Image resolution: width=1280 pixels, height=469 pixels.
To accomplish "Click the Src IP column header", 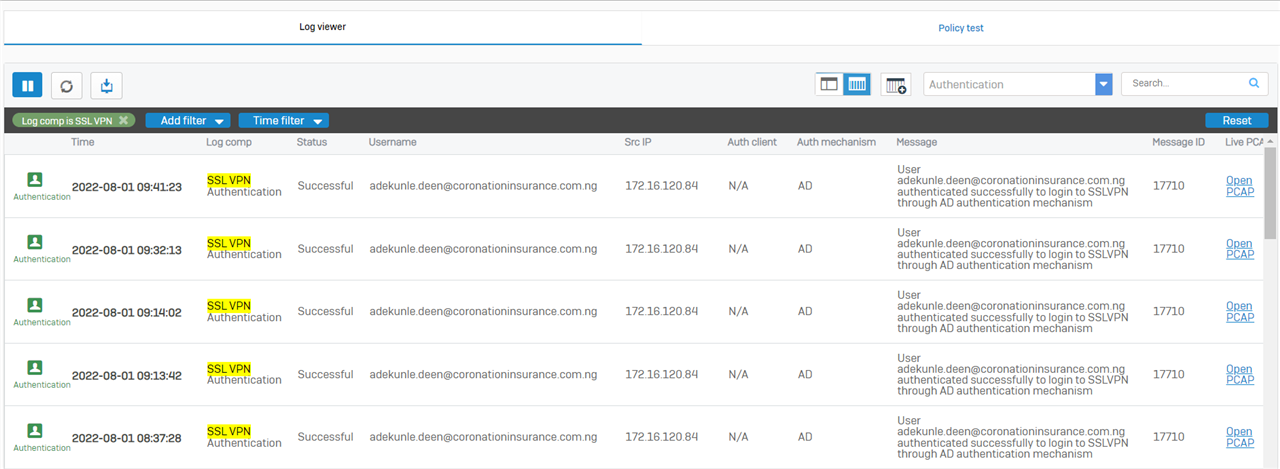I will tap(638, 142).
